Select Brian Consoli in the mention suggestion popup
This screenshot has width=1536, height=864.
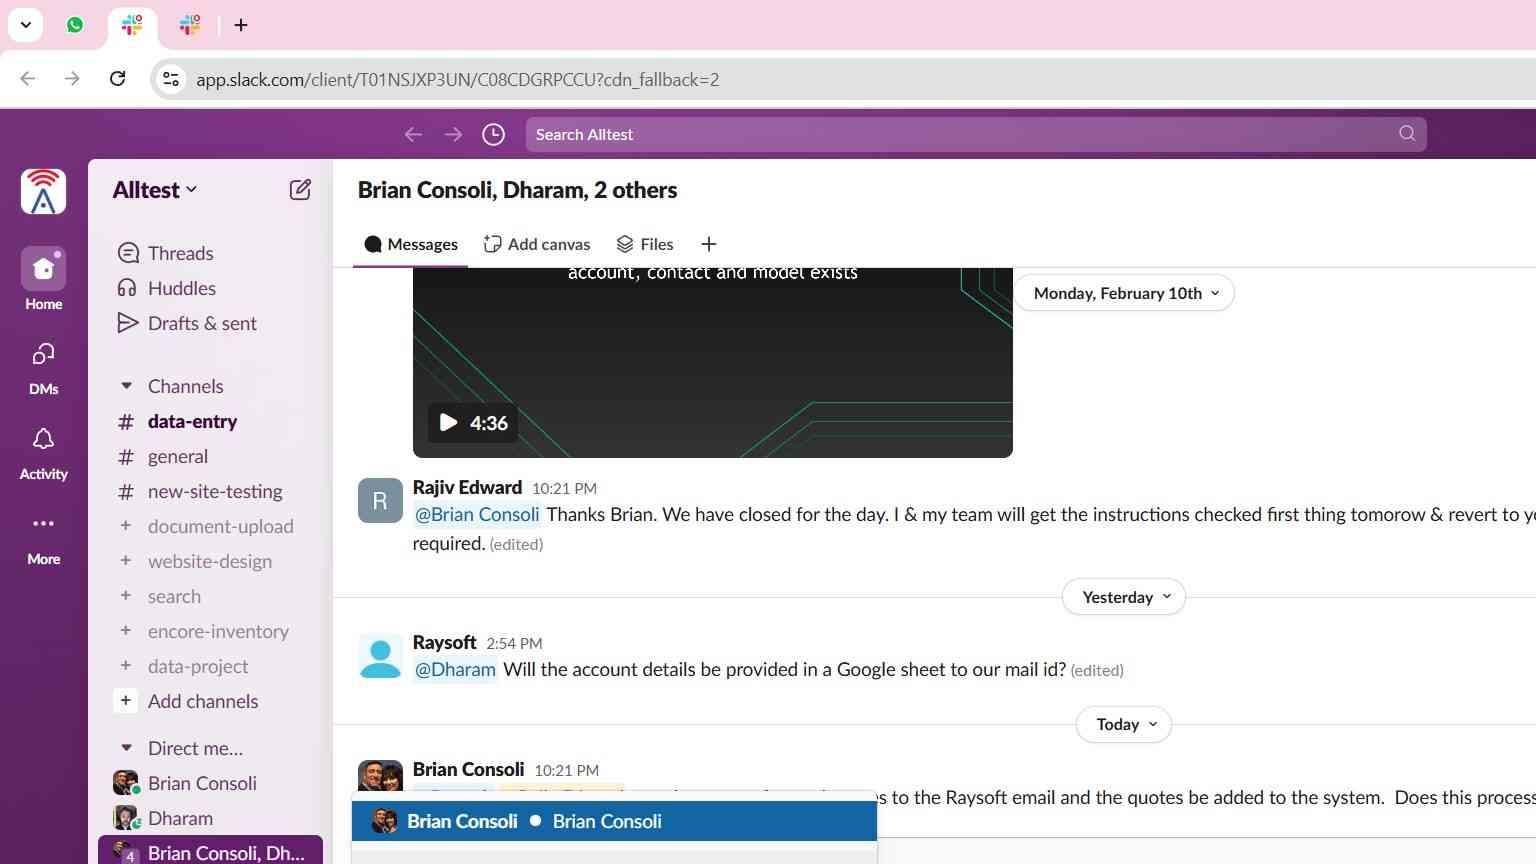614,821
